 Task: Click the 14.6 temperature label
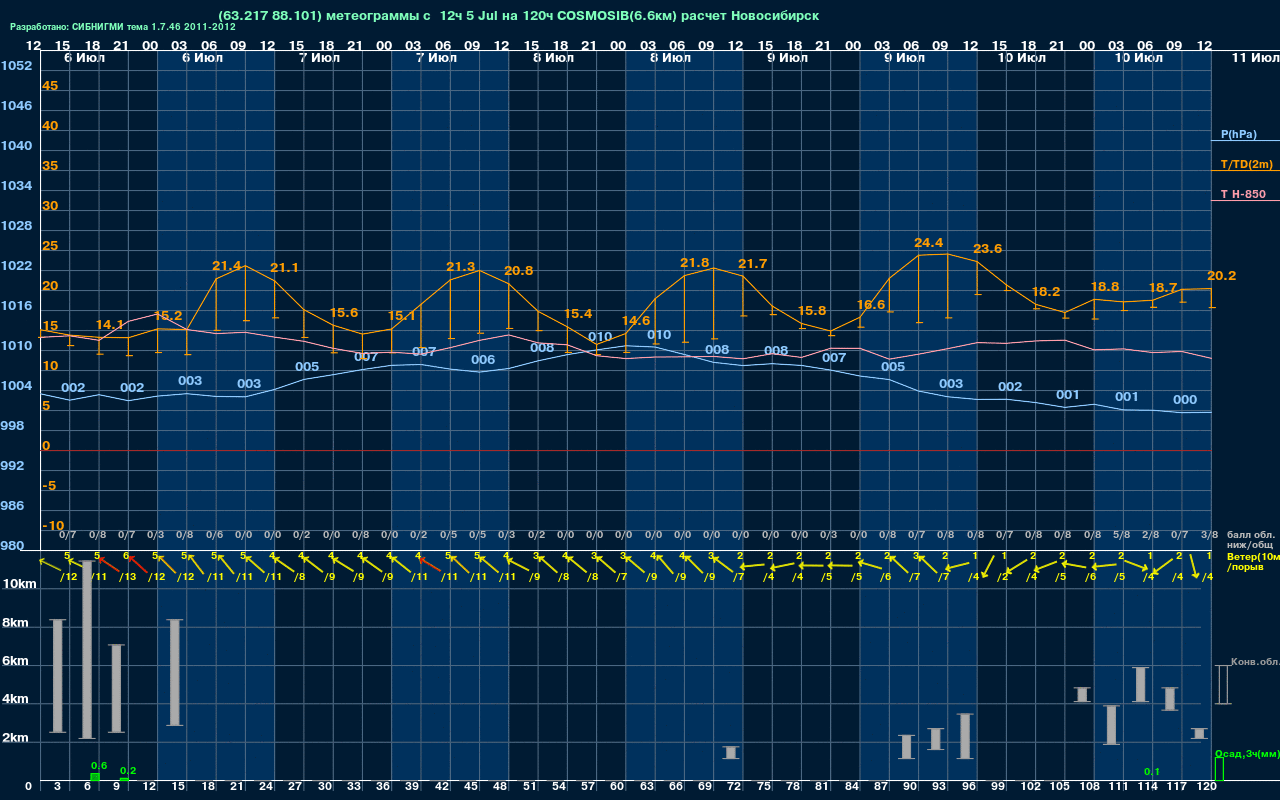coord(636,321)
